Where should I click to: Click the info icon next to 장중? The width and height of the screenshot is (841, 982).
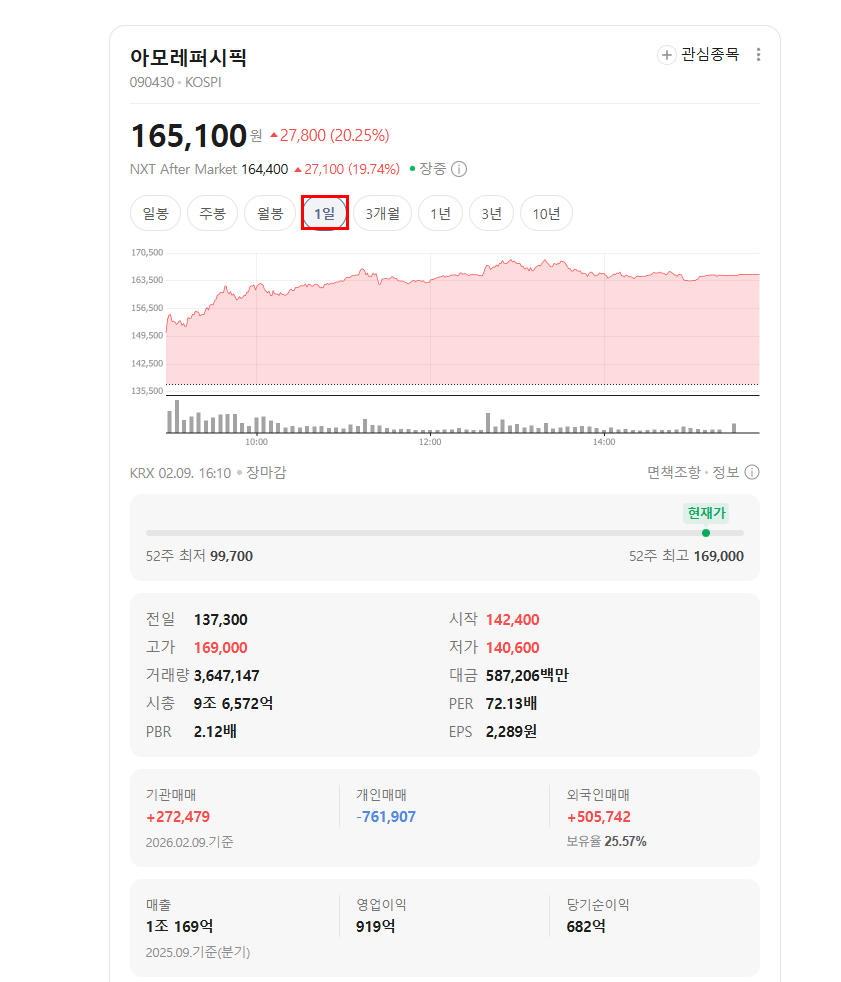pos(459,169)
